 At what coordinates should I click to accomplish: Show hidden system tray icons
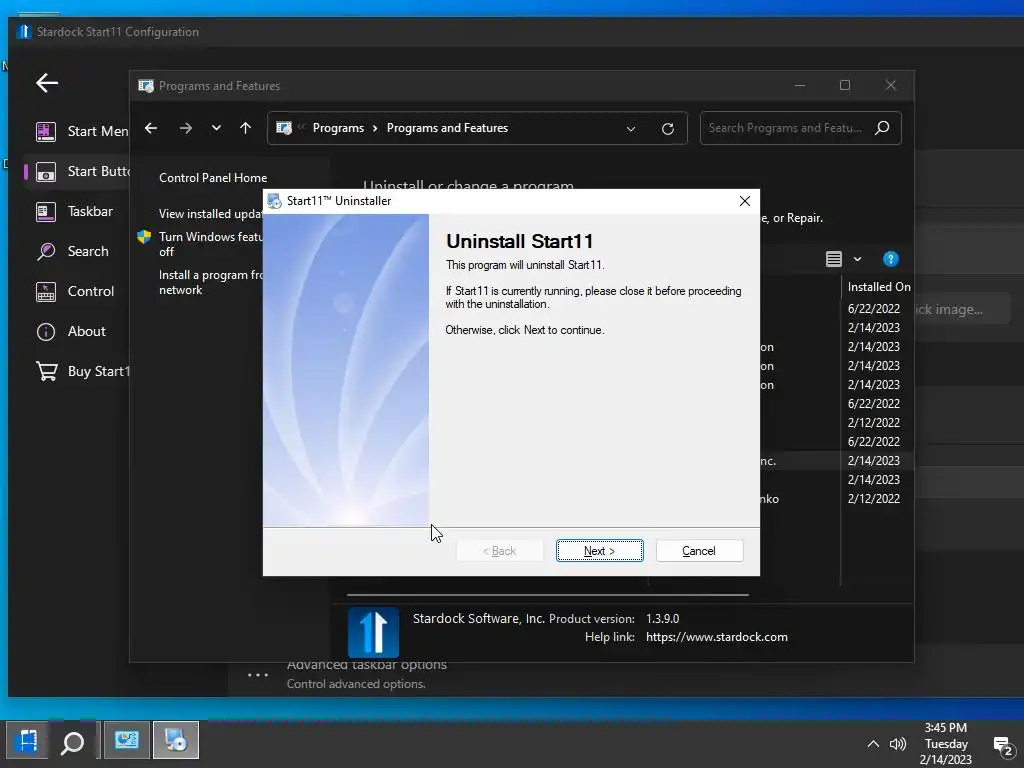pos(873,744)
